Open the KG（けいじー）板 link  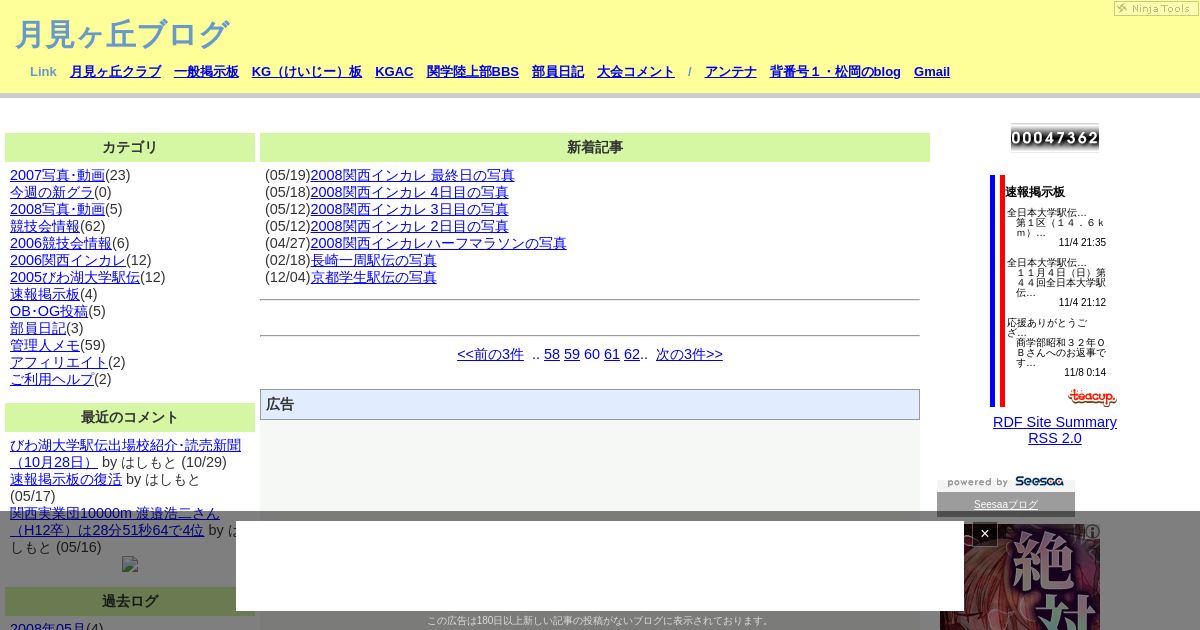pyautogui.click(x=307, y=72)
